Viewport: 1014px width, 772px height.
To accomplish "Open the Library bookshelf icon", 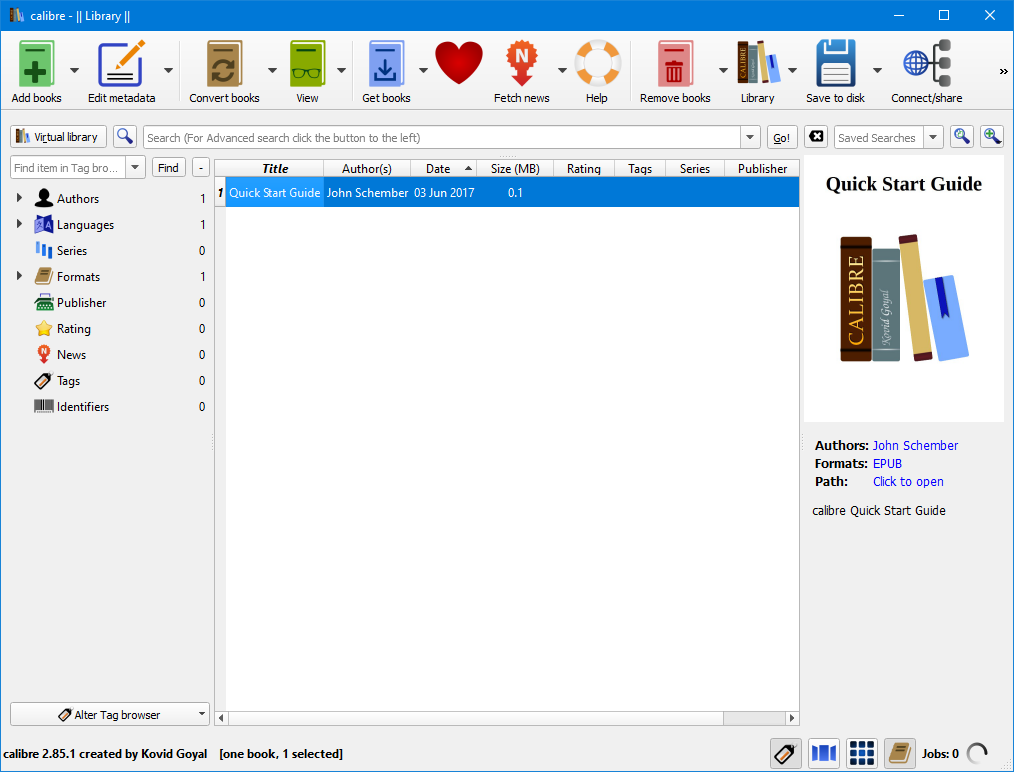I will point(758,63).
